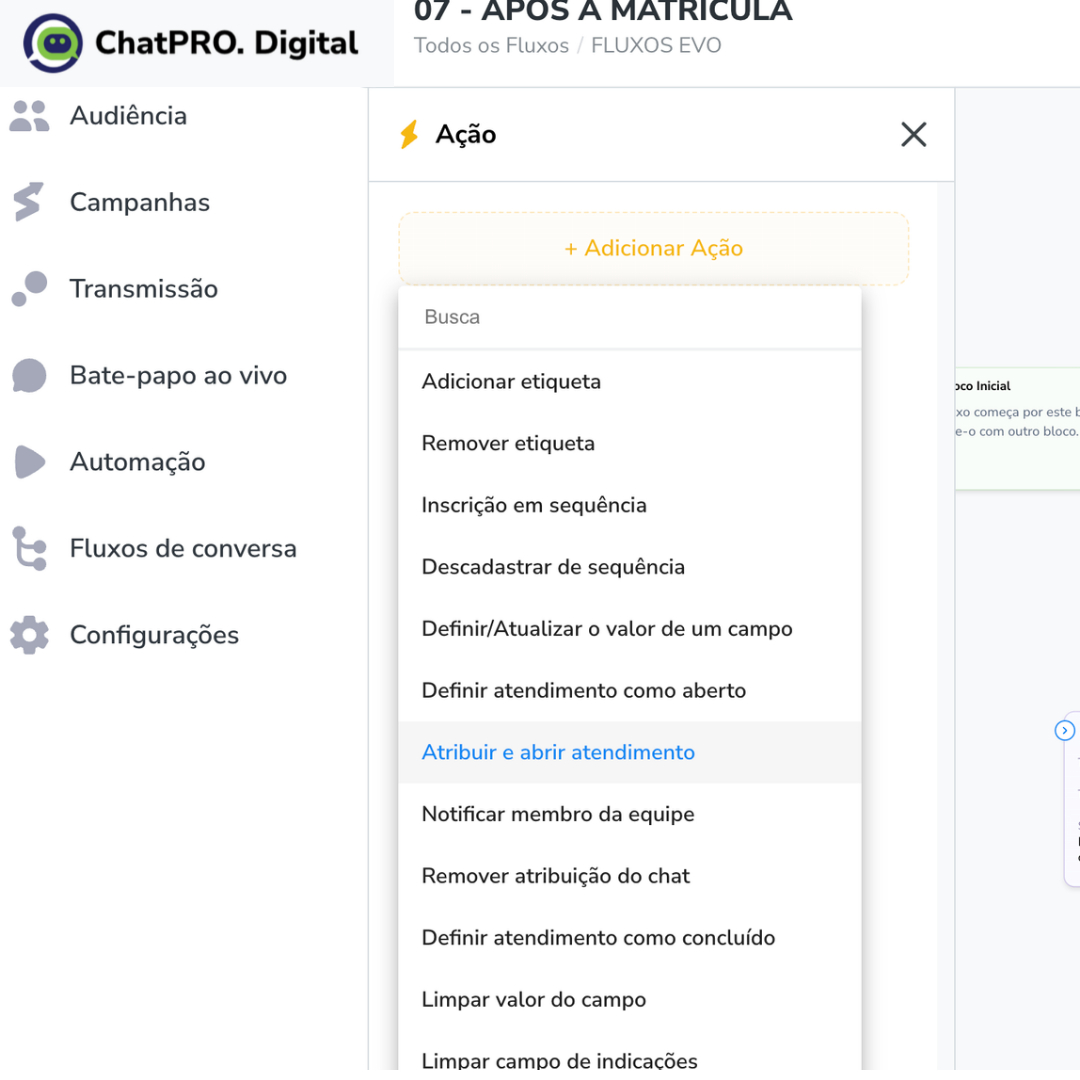Select Fluxos de conversa
This screenshot has width=1080, height=1080.
pos(183,548)
